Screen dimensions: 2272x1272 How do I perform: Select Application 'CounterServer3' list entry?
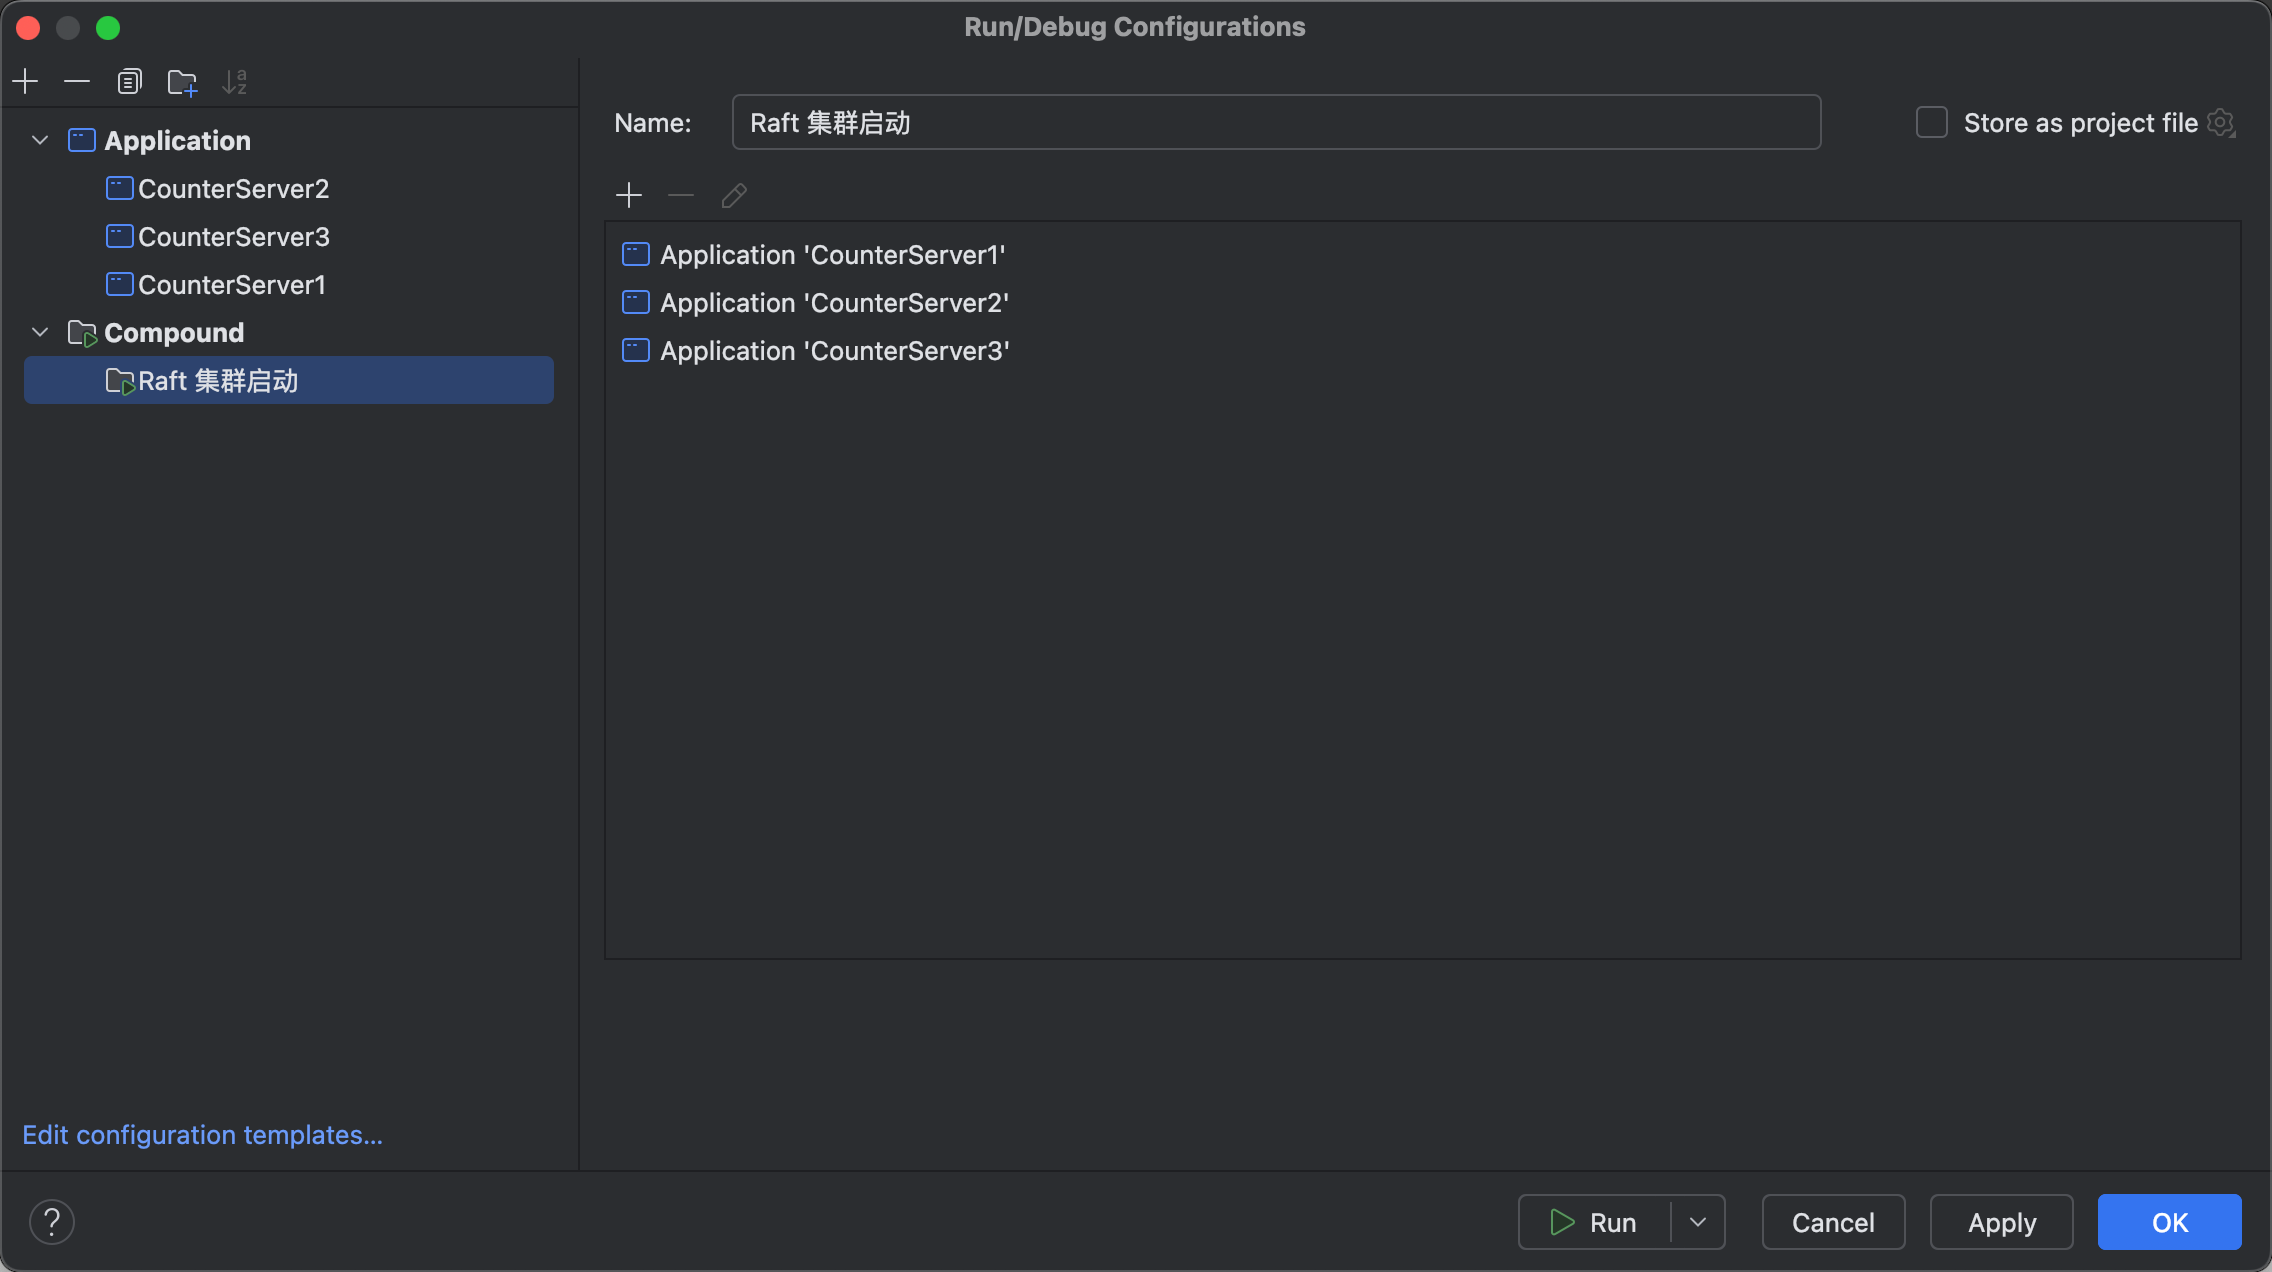pos(834,351)
